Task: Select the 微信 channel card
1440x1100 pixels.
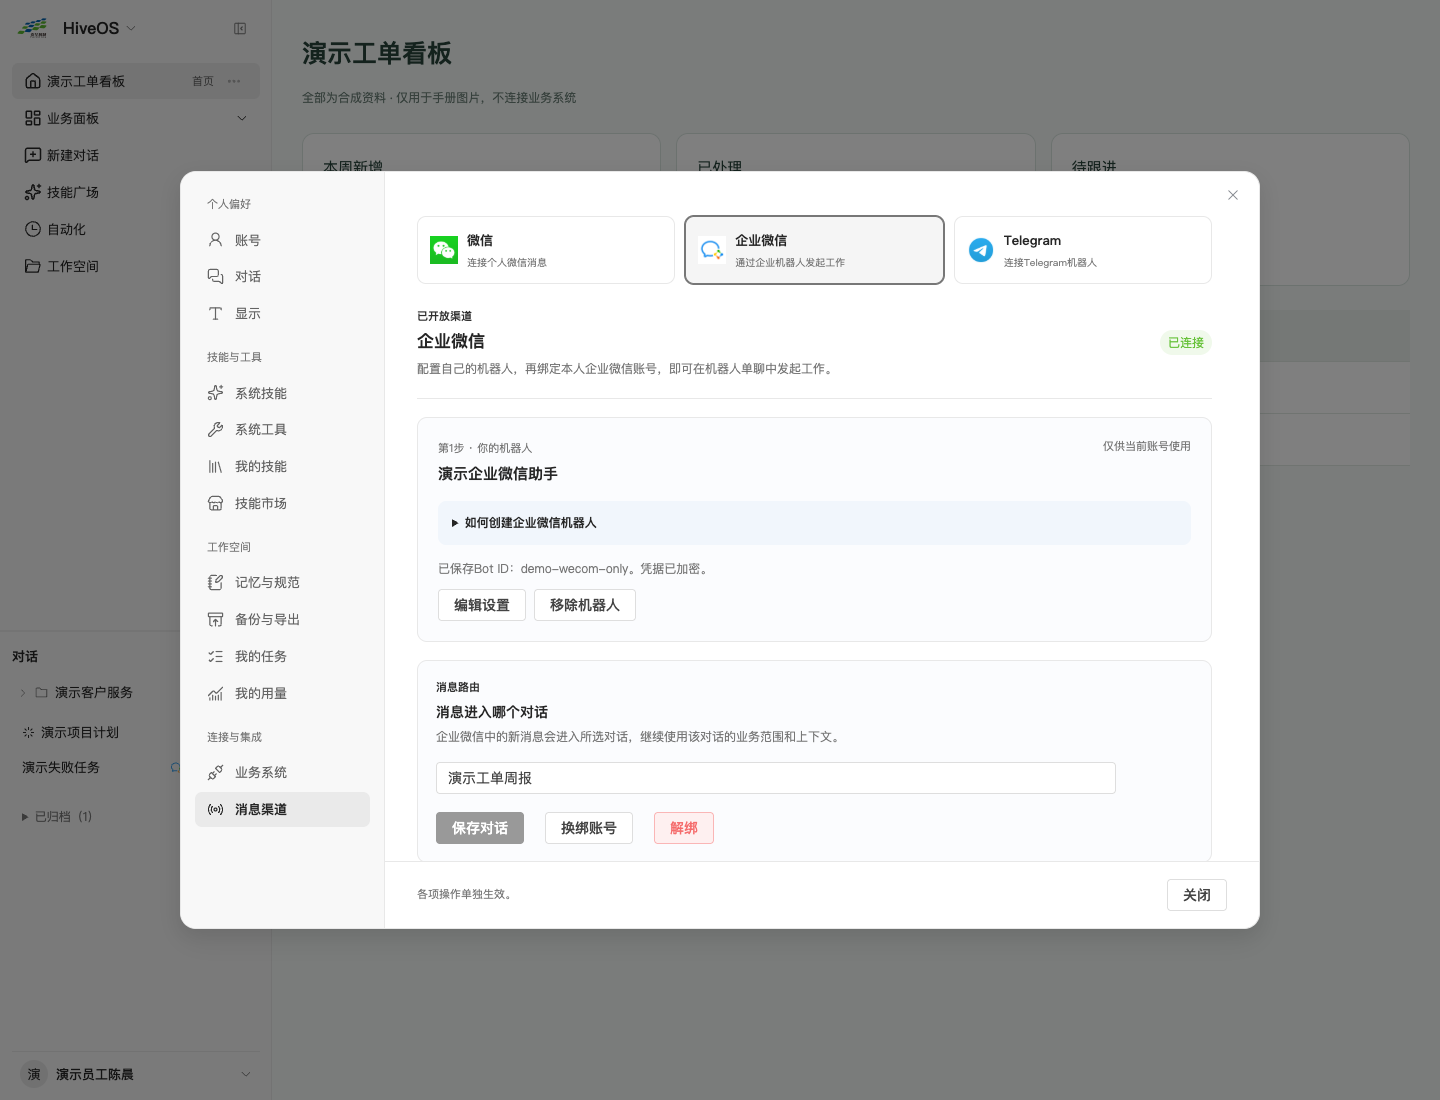Action: 546,250
